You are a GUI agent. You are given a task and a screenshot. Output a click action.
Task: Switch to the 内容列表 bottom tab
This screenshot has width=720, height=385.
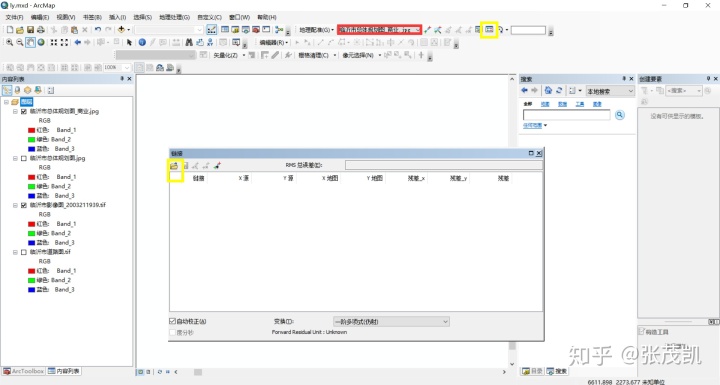tap(64, 371)
